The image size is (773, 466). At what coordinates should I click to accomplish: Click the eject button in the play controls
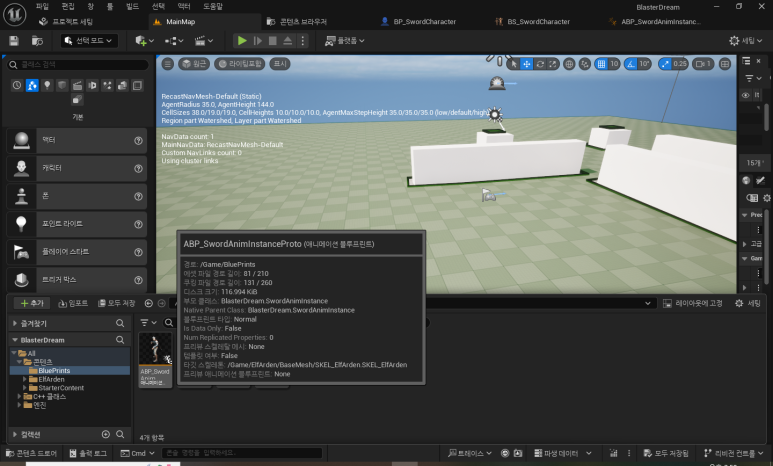pos(288,41)
